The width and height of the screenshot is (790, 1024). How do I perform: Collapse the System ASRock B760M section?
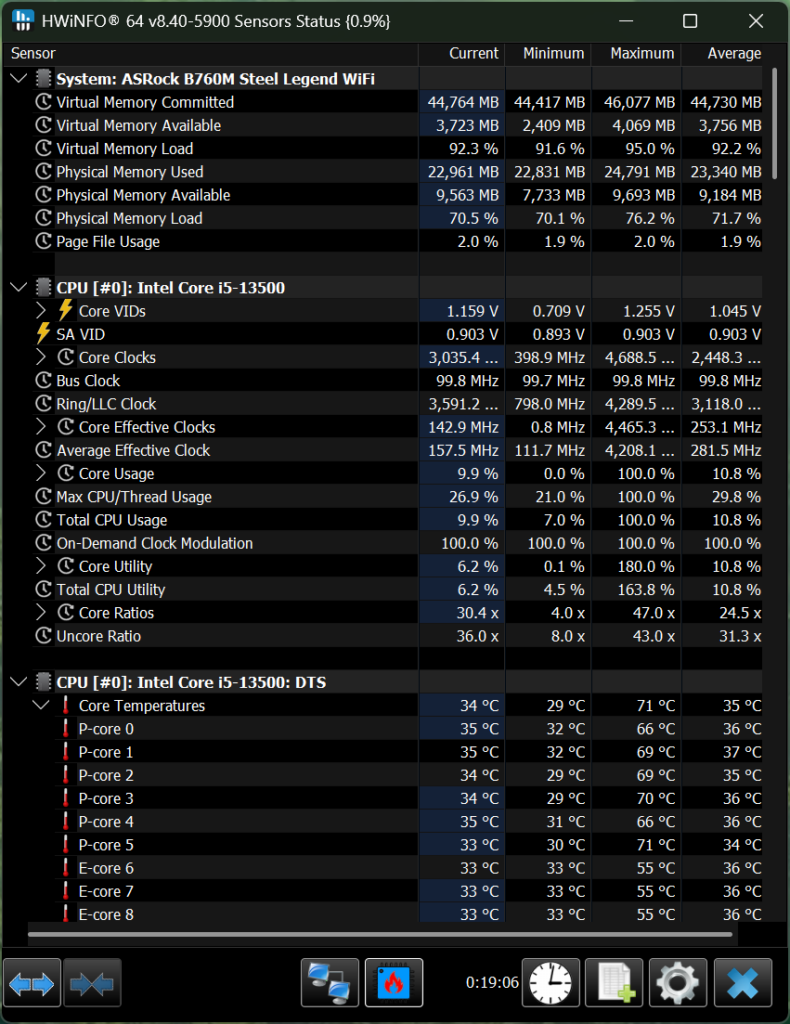pos(19,79)
